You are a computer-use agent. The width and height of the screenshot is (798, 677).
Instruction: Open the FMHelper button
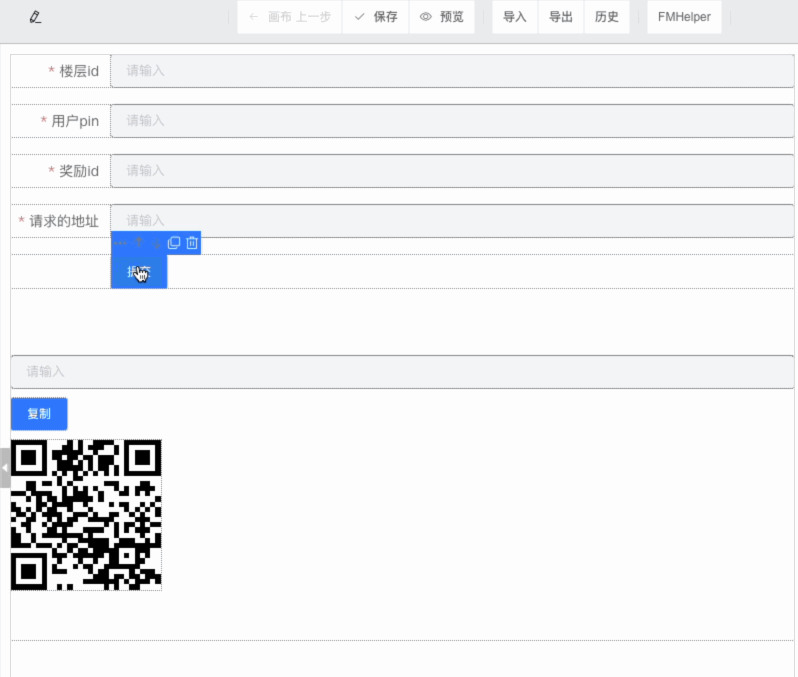click(684, 17)
